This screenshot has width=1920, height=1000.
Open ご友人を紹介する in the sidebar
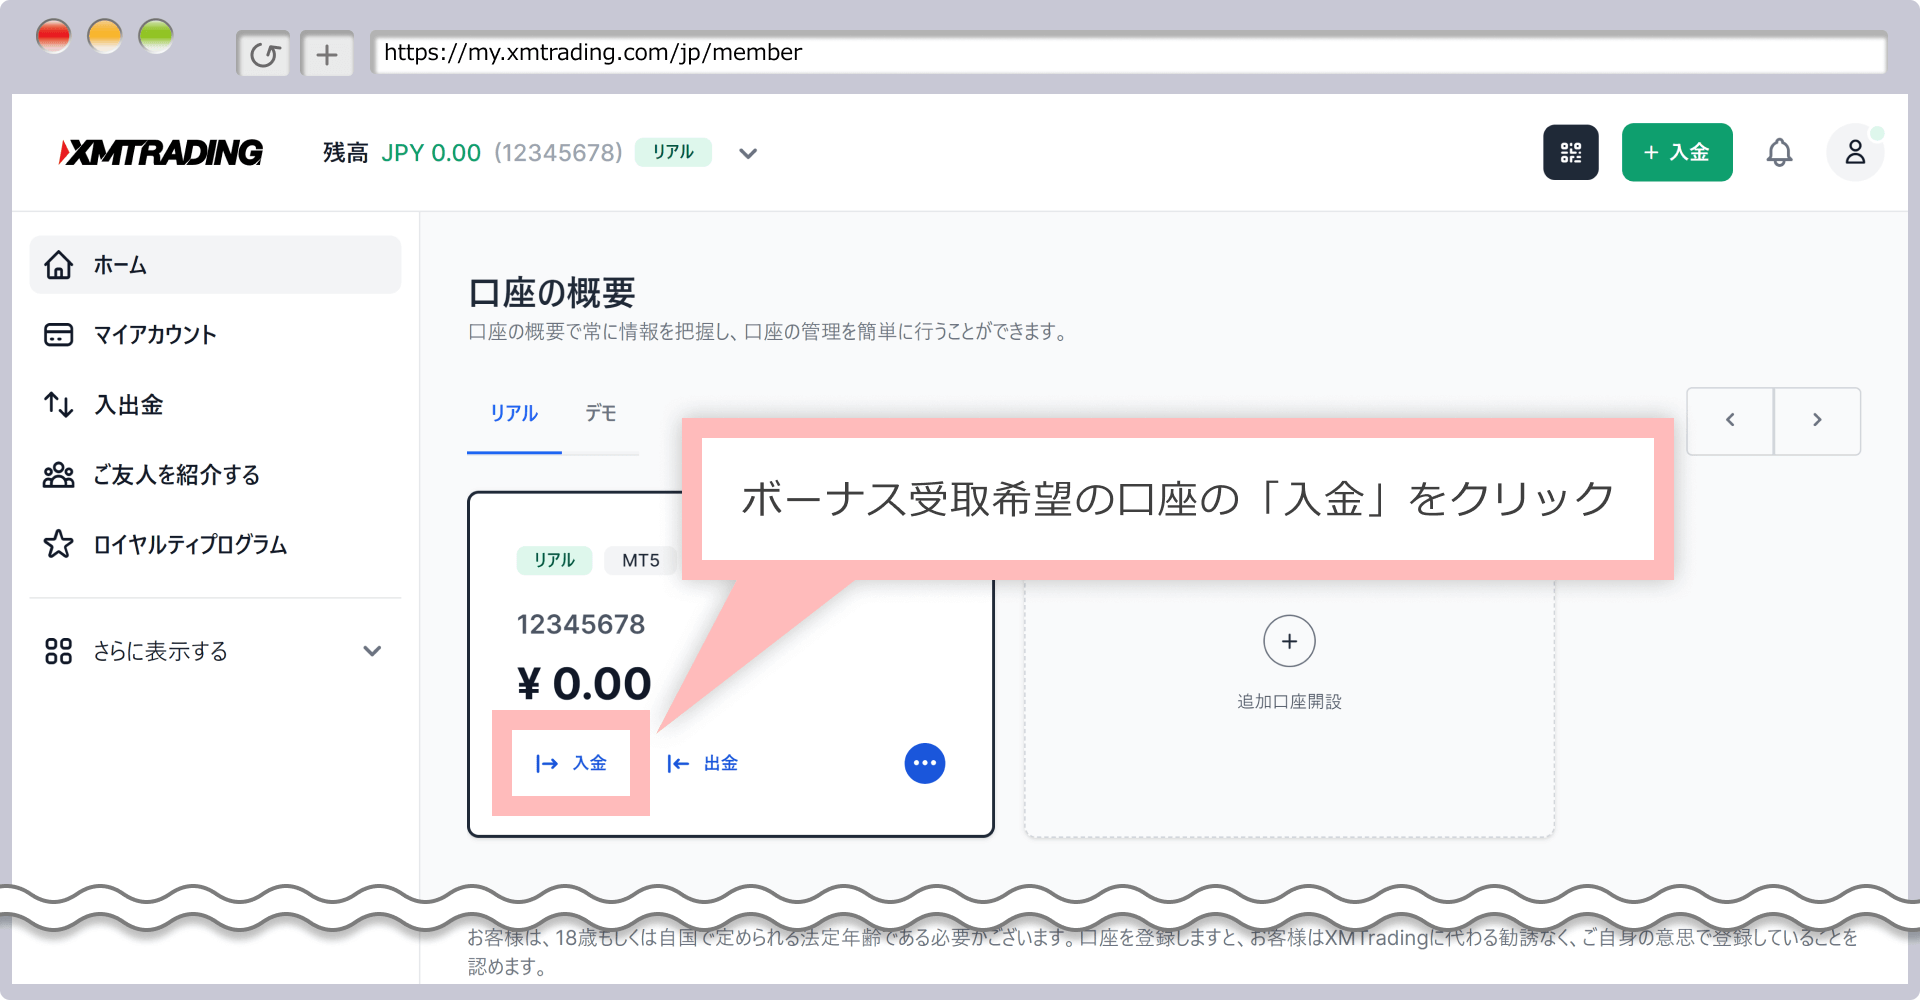(215, 475)
